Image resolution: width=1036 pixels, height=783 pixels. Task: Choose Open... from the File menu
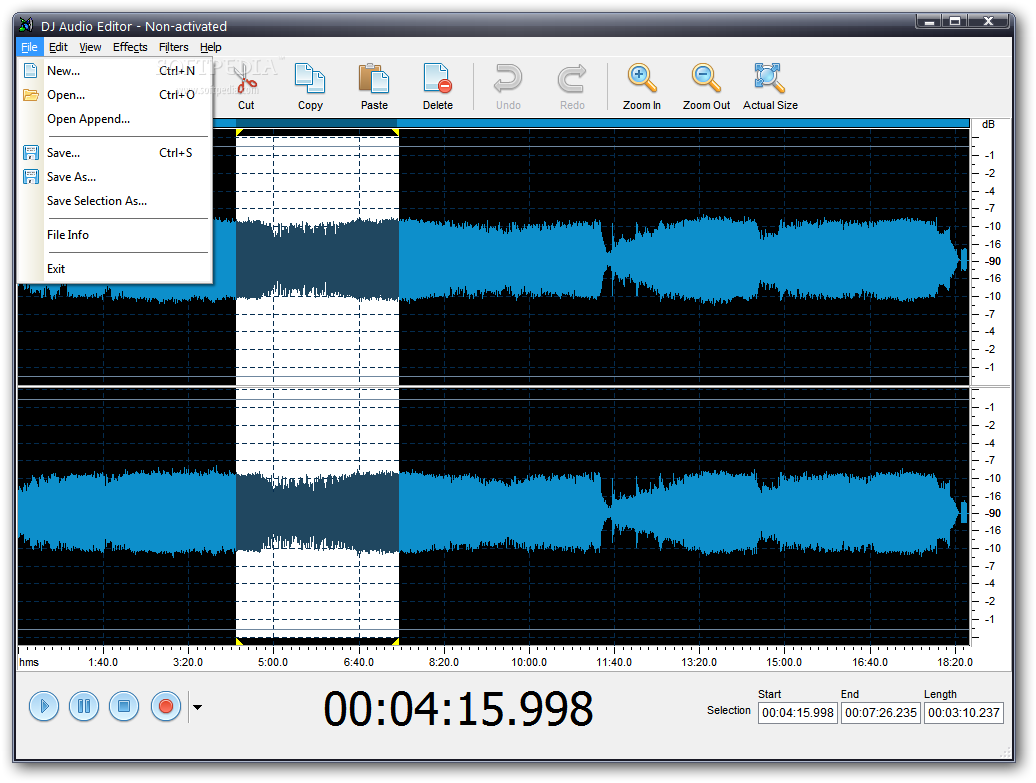(x=115, y=94)
